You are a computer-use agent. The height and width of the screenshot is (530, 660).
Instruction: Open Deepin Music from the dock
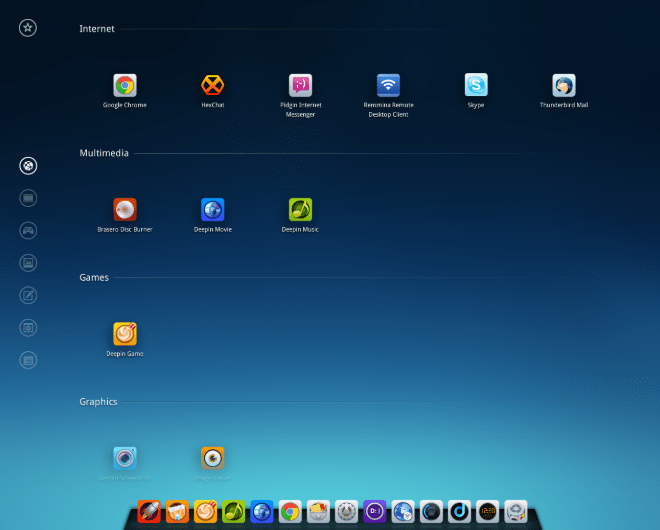click(x=234, y=511)
